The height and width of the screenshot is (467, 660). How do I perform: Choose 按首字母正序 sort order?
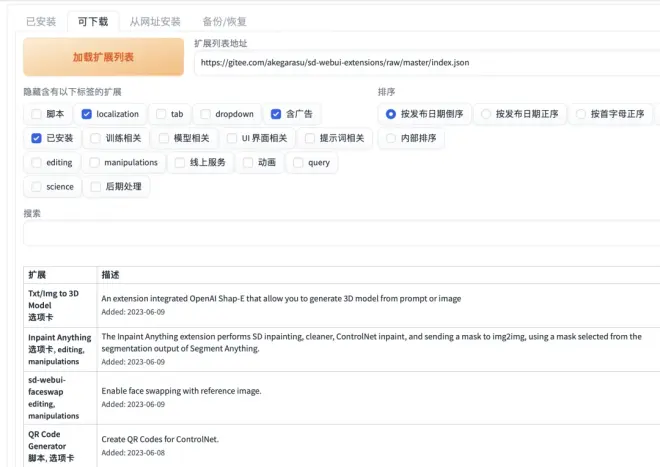[x=582, y=114]
